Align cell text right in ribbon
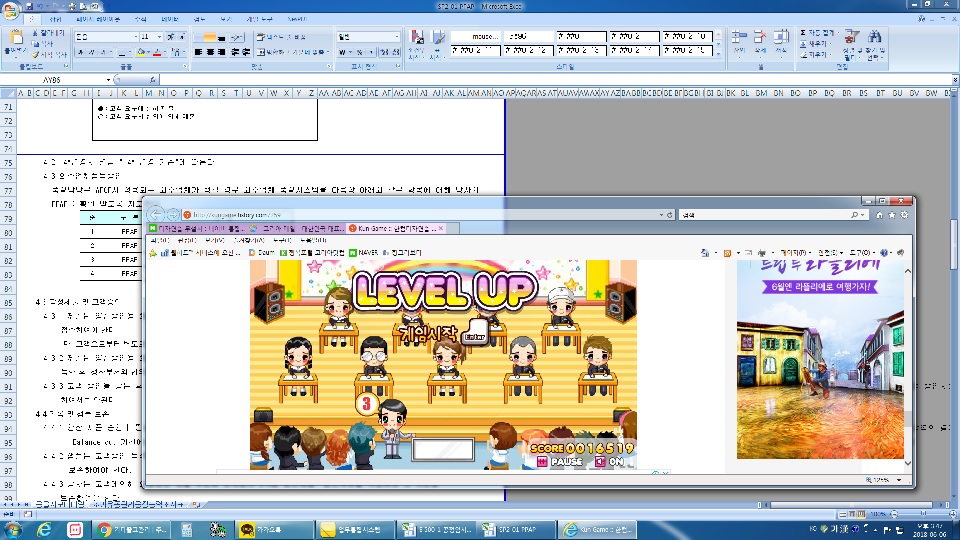This screenshot has height=540, width=960. tap(222, 52)
